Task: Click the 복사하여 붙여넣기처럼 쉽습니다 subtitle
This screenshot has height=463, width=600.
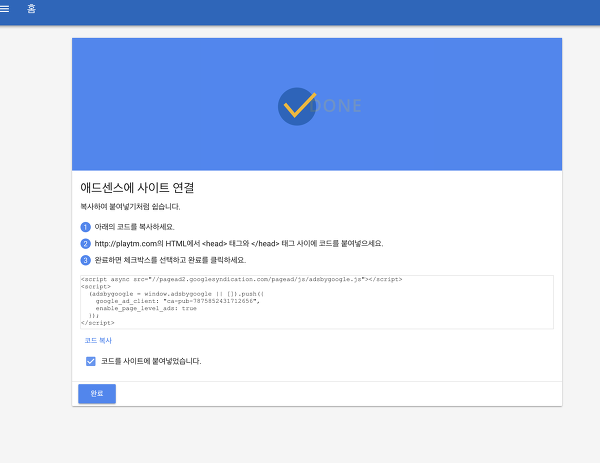Action: tap(130, 207)
